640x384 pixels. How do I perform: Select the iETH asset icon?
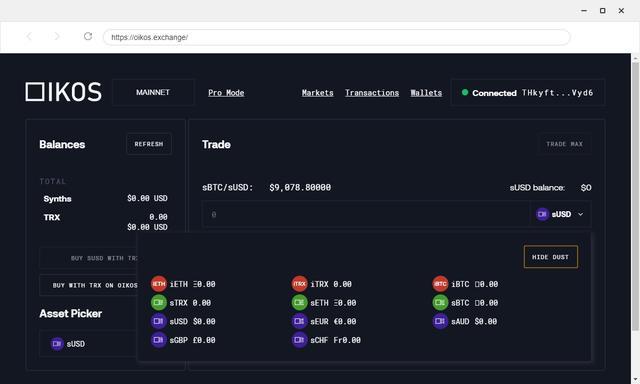(x=159, y=284)
